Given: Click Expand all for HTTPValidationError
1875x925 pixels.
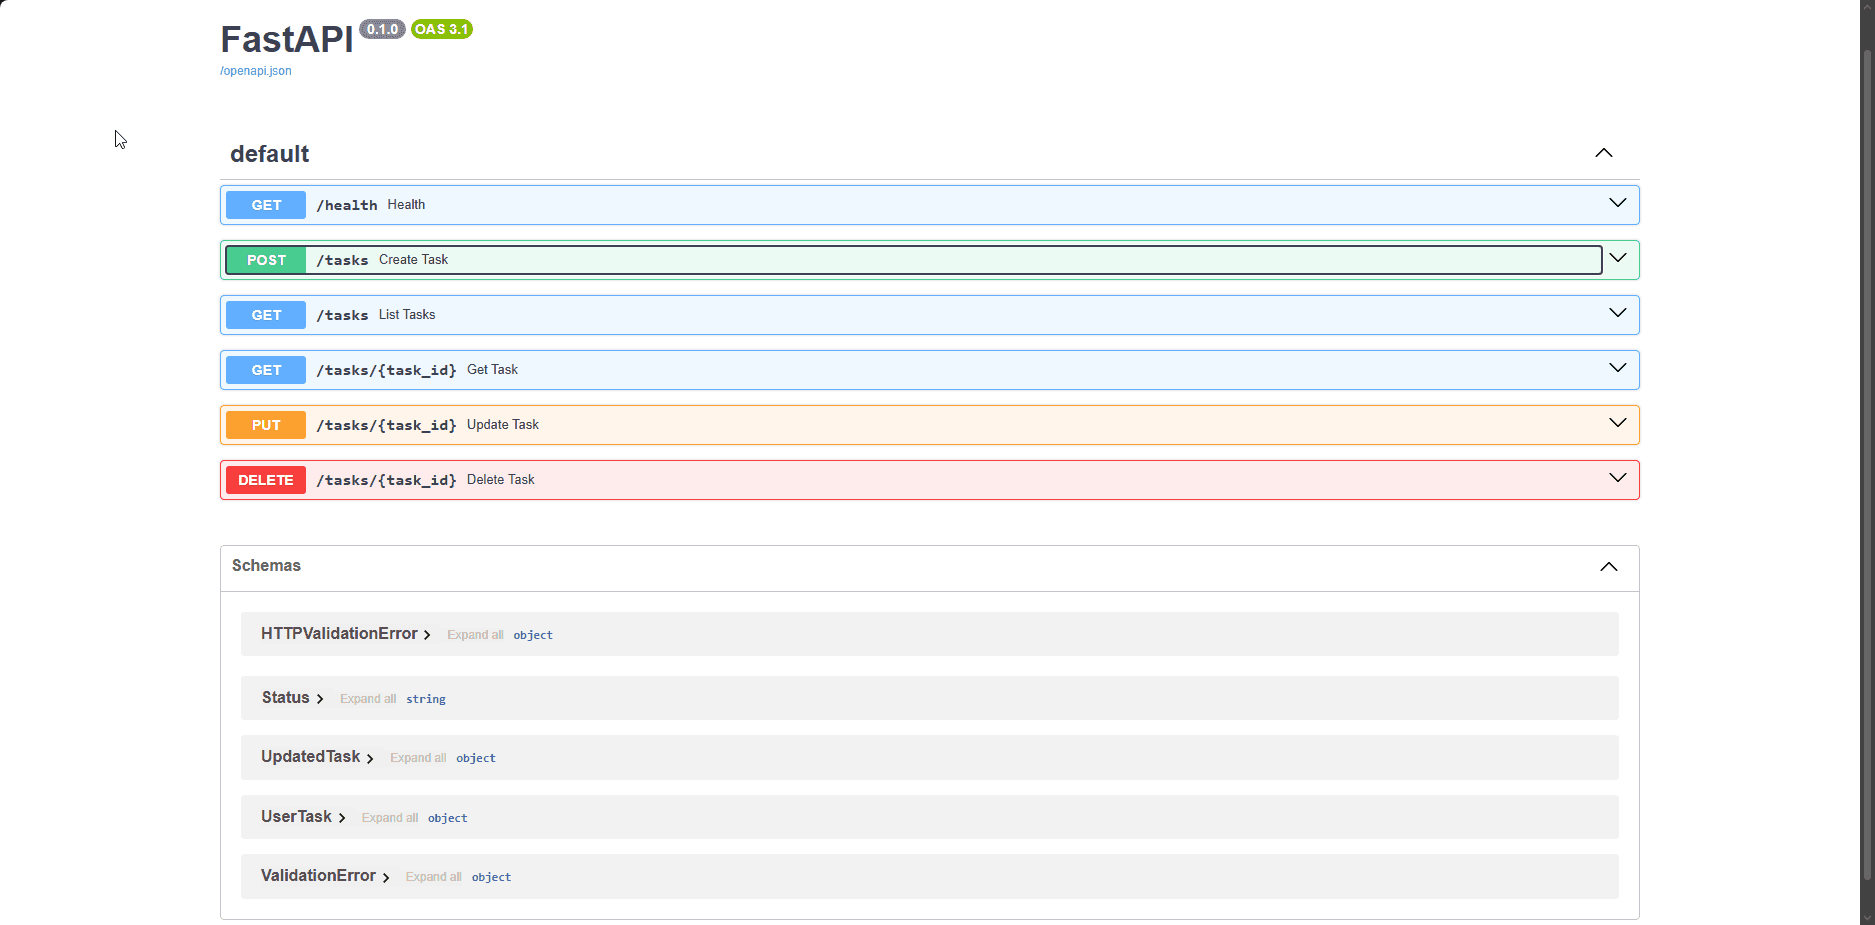Looking at the screenshot, I should (x=475, y=635).
